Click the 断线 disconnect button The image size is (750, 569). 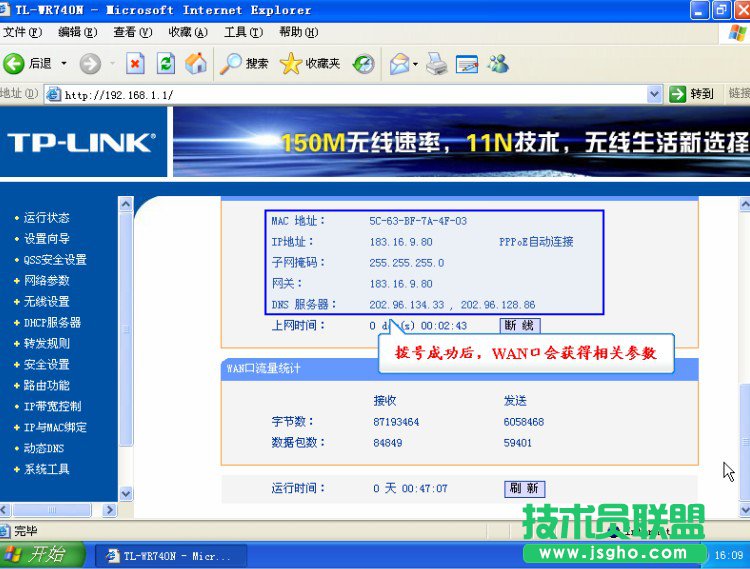click(x=520, y=326)
